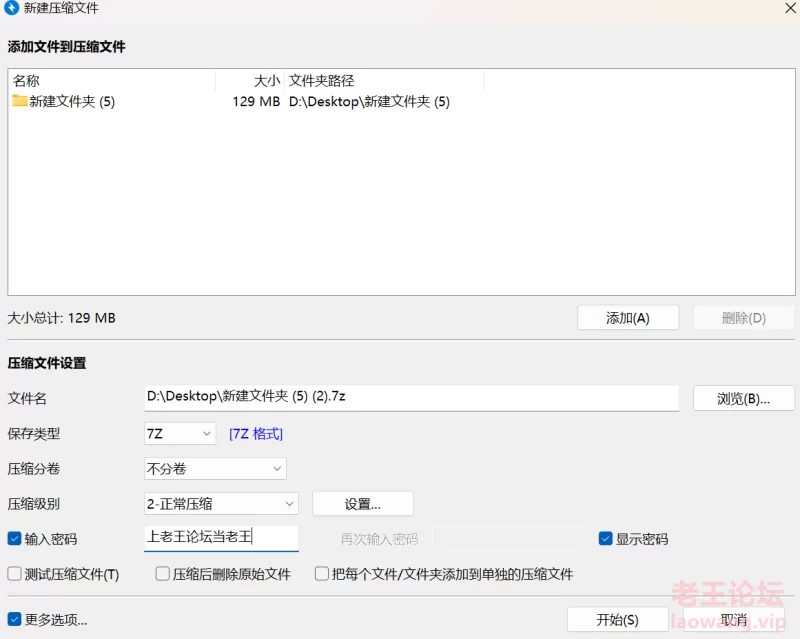The width and height of the screenshot is (800, 639).
Task: Enable 测试压缩文件(T) checkbox
Action: click(14, 574)
